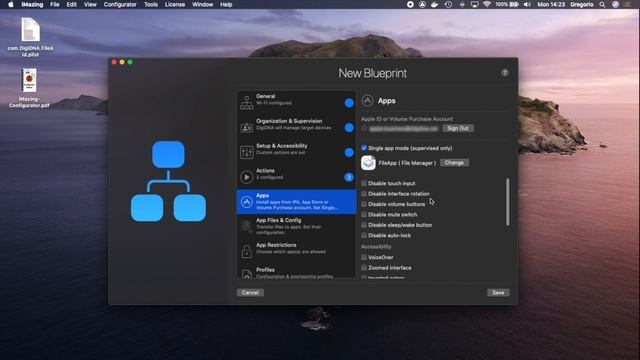The height and width of the screenshot is (360, 640).
Task: Click the Actions count badge
Action: pyautogui.click(x=349, y=177)
